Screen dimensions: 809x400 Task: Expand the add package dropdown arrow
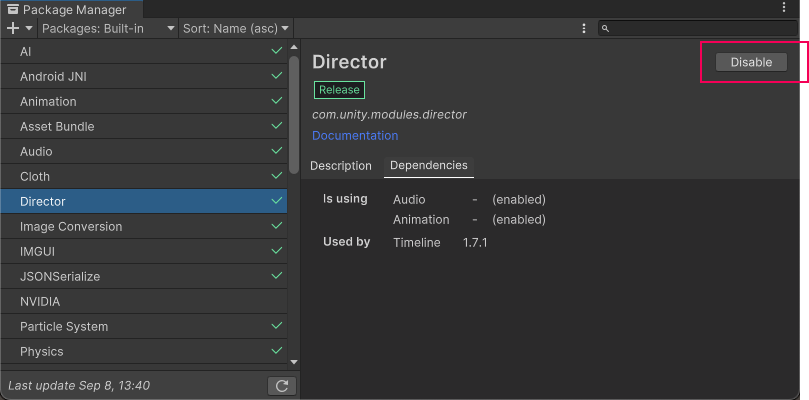[x=28, y=29]
